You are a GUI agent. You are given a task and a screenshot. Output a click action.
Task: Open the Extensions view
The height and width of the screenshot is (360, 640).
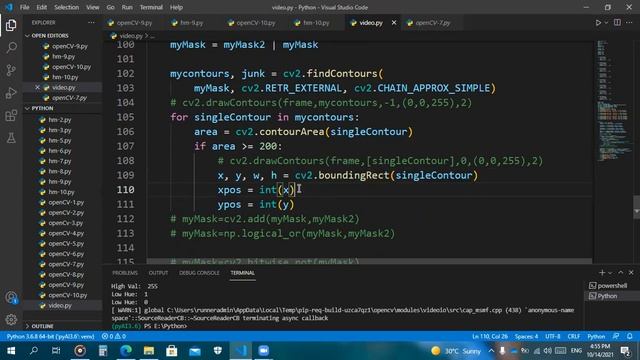(11, 116)
